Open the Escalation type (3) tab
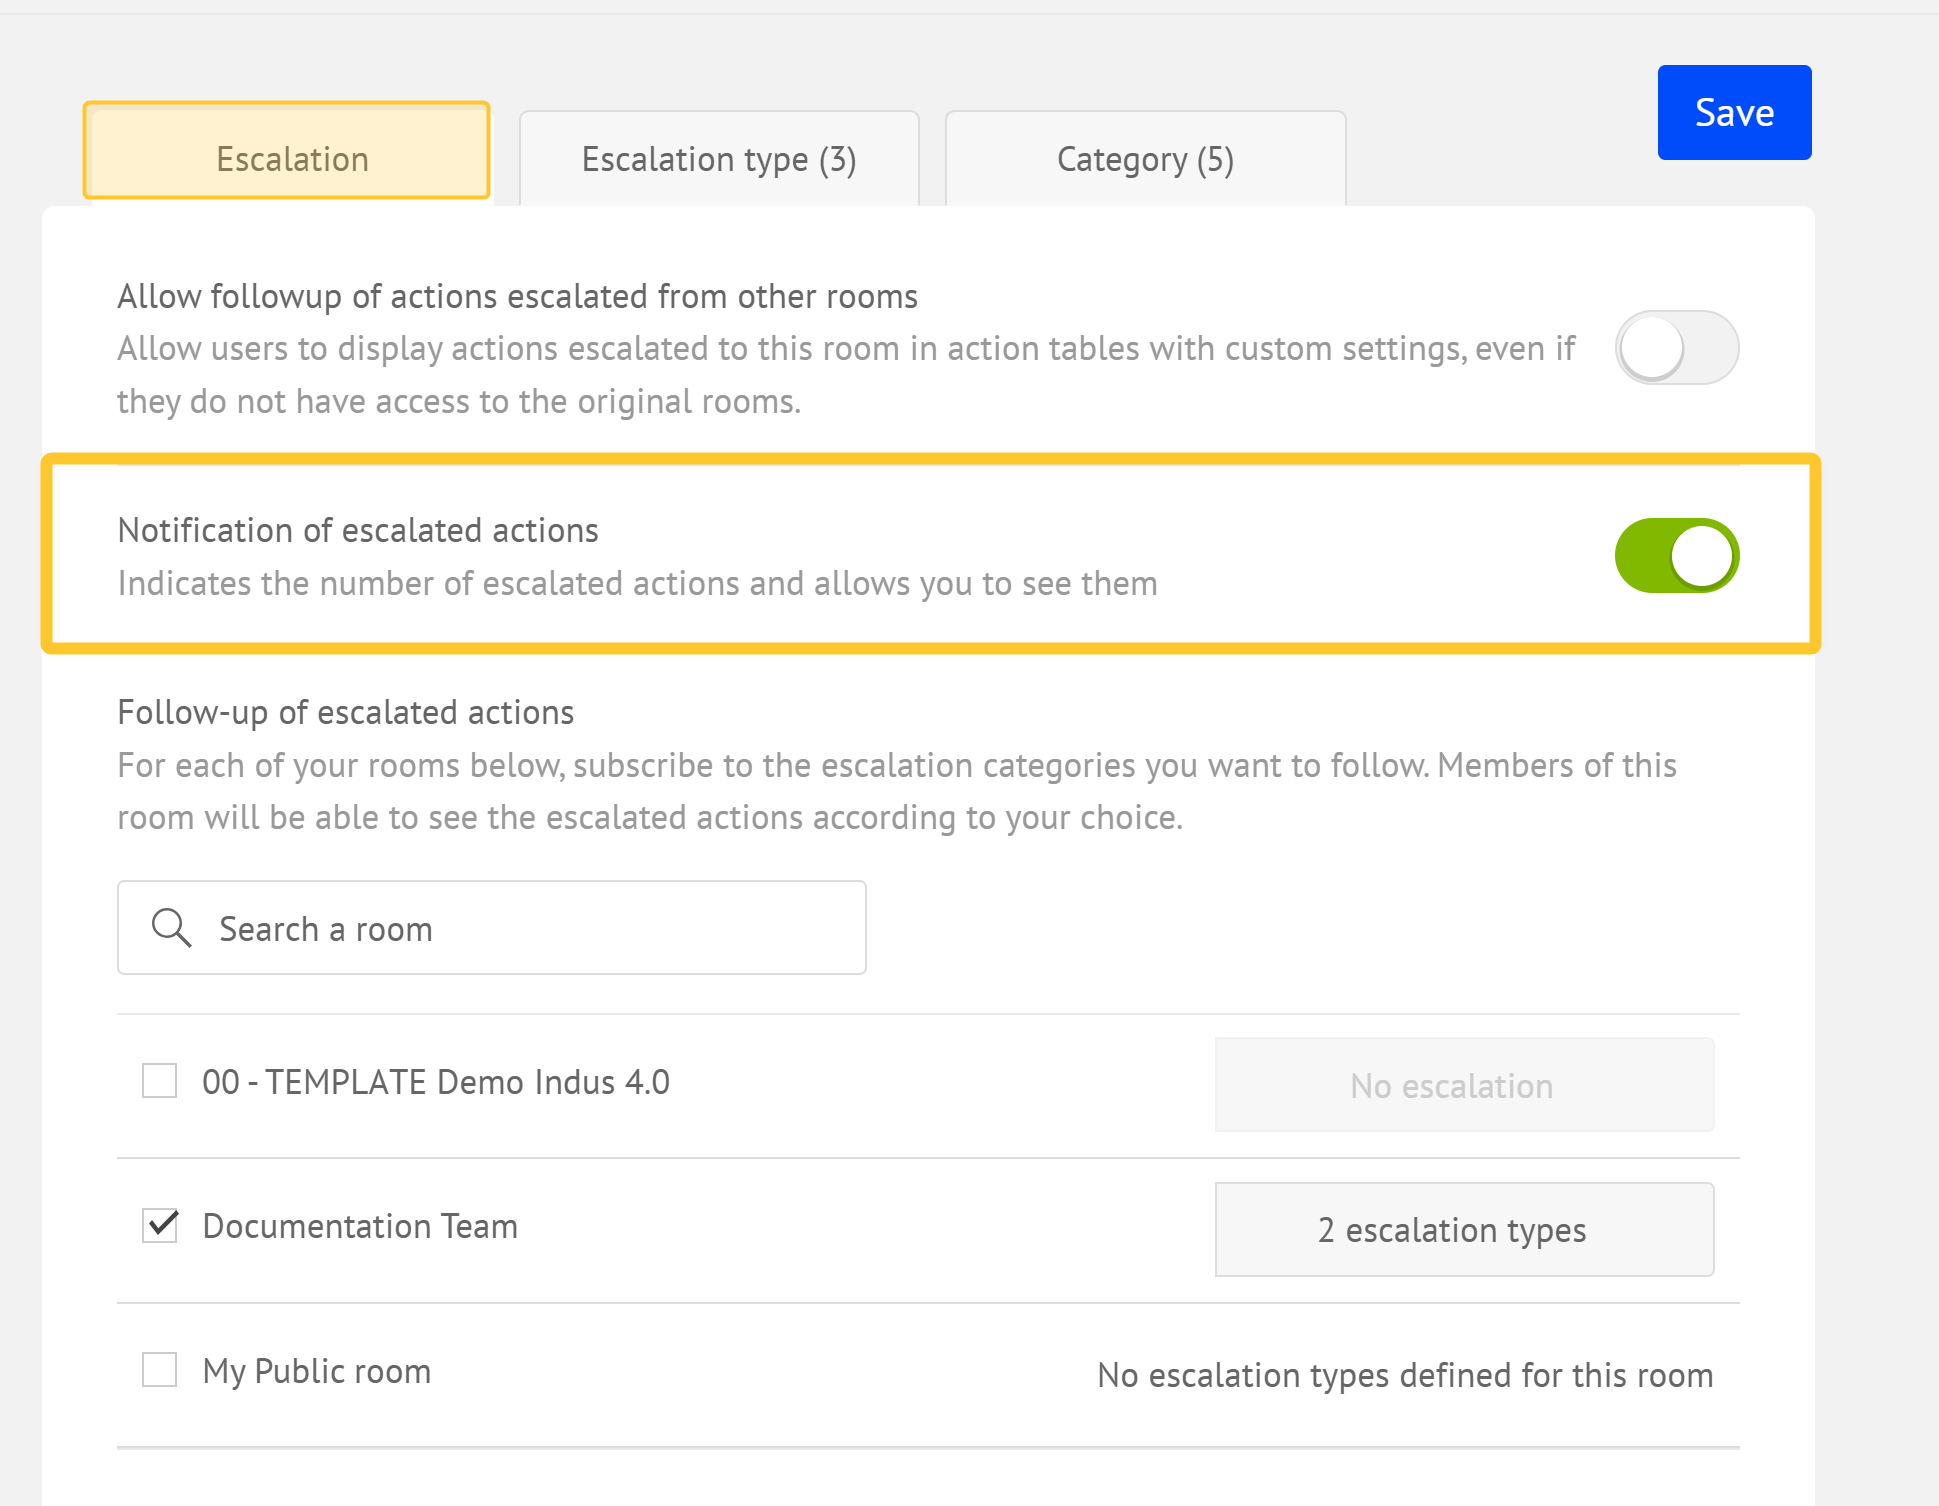 [719, 159]
